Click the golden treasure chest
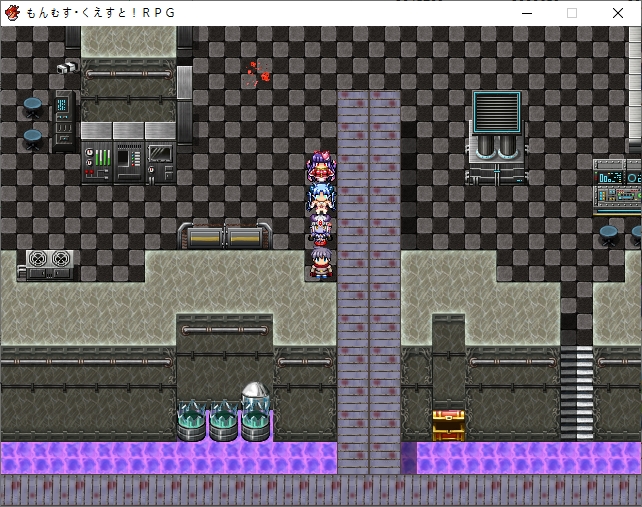 click(449, 426)
